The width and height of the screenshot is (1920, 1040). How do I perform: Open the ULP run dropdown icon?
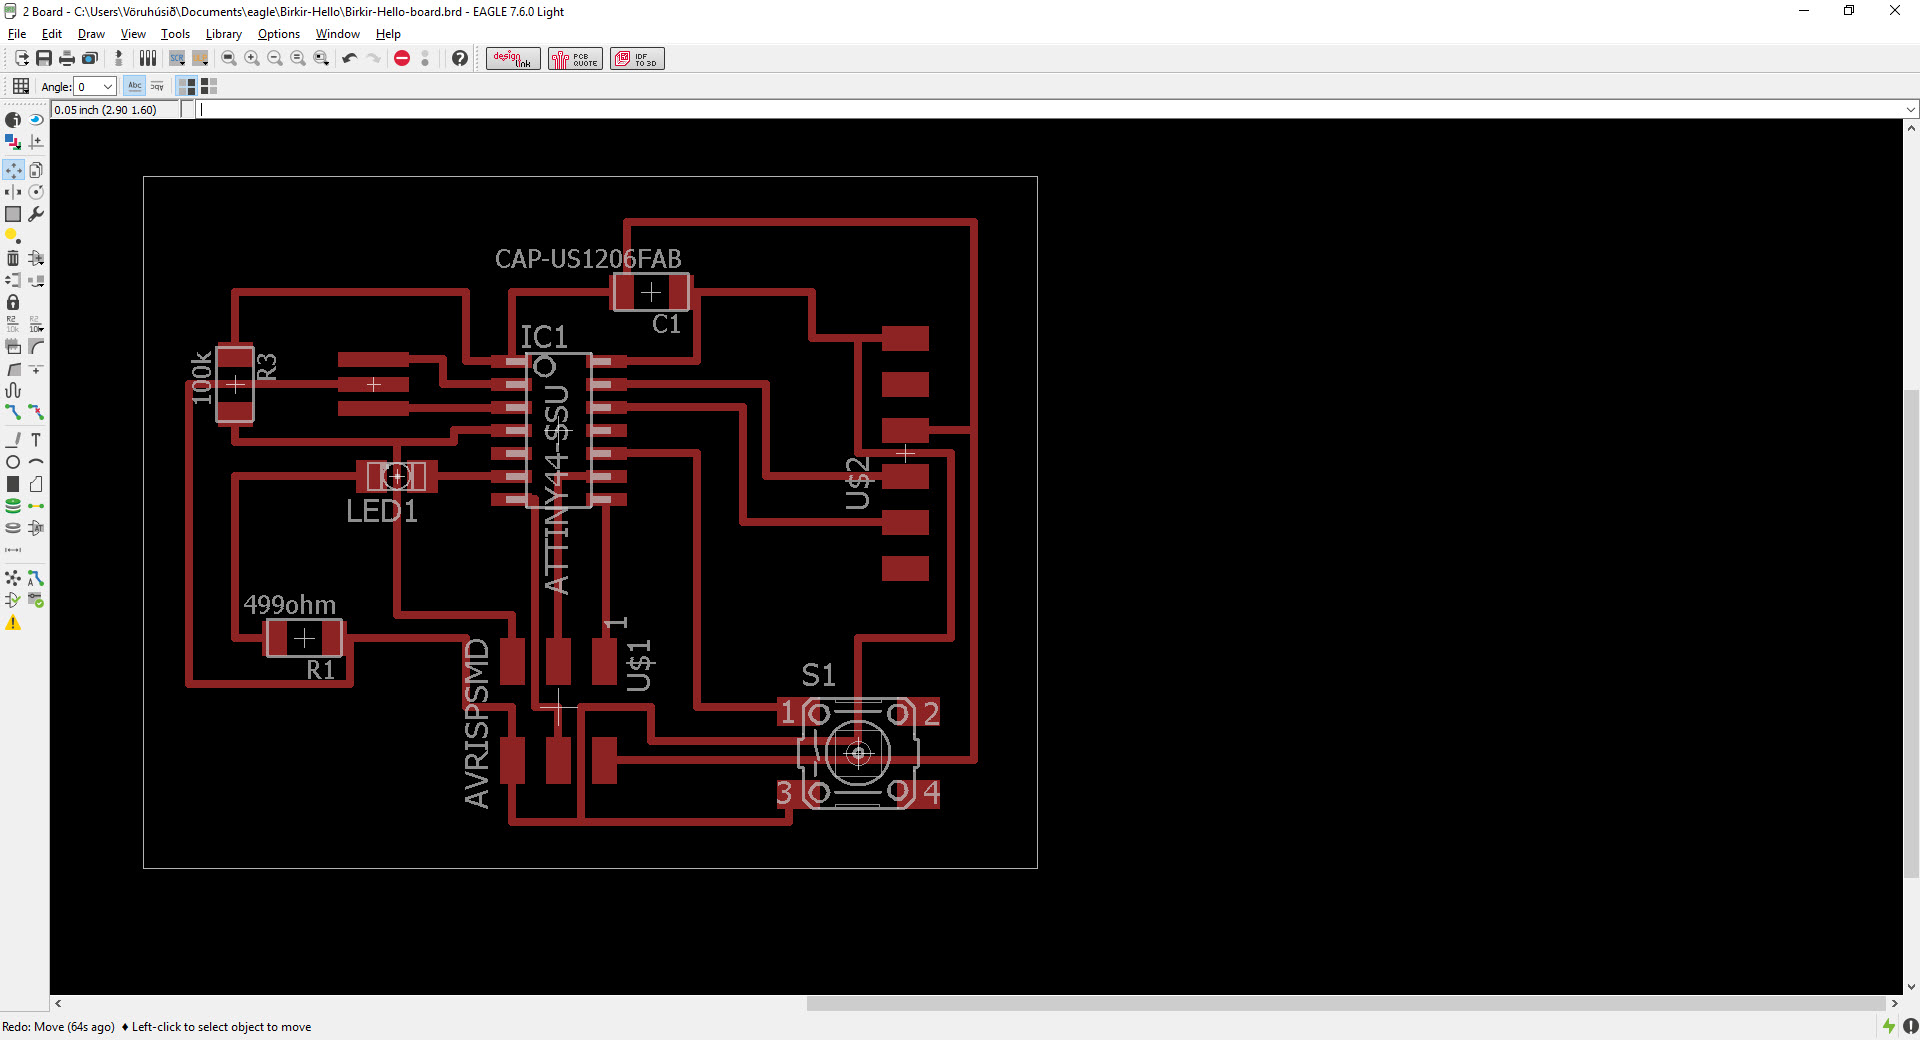click(200, 58)
